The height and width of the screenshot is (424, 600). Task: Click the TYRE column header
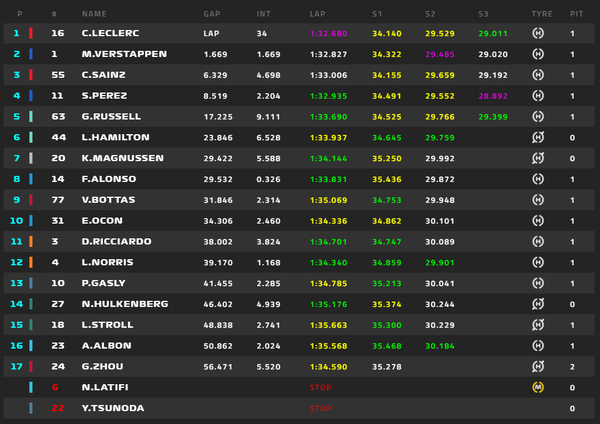coord(542,14)
